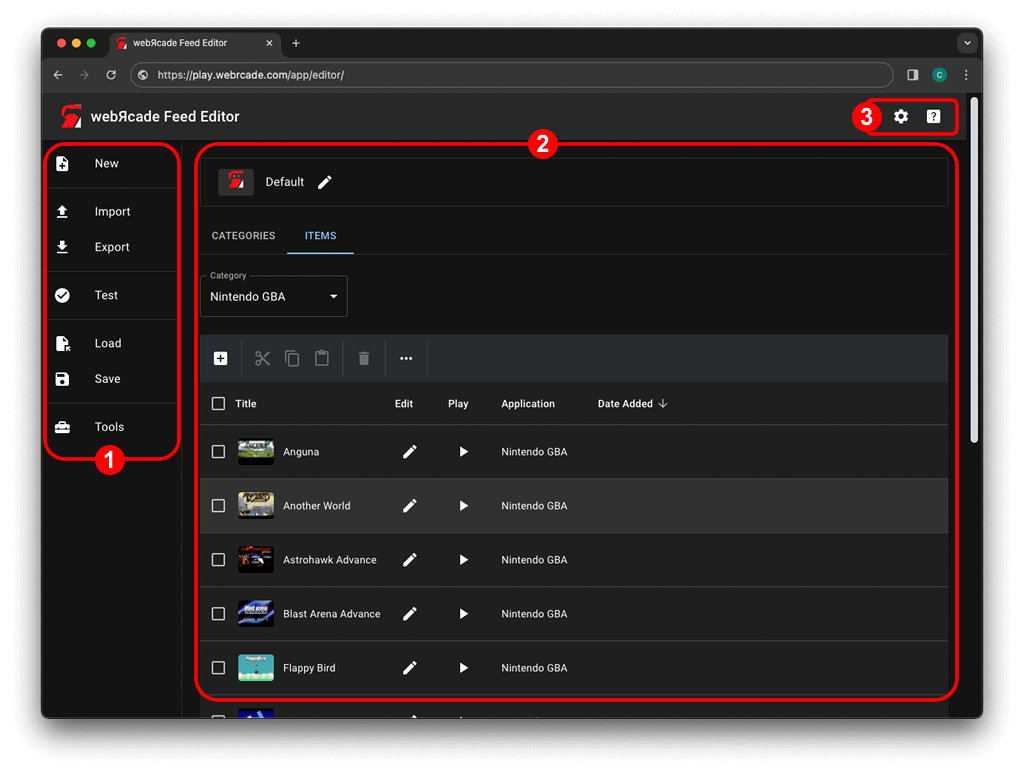Image resolution: width=1024 pixels, height=773 pixels.
Task: Click the Tools label in sidebar
Action: click(x=109, y=427)
